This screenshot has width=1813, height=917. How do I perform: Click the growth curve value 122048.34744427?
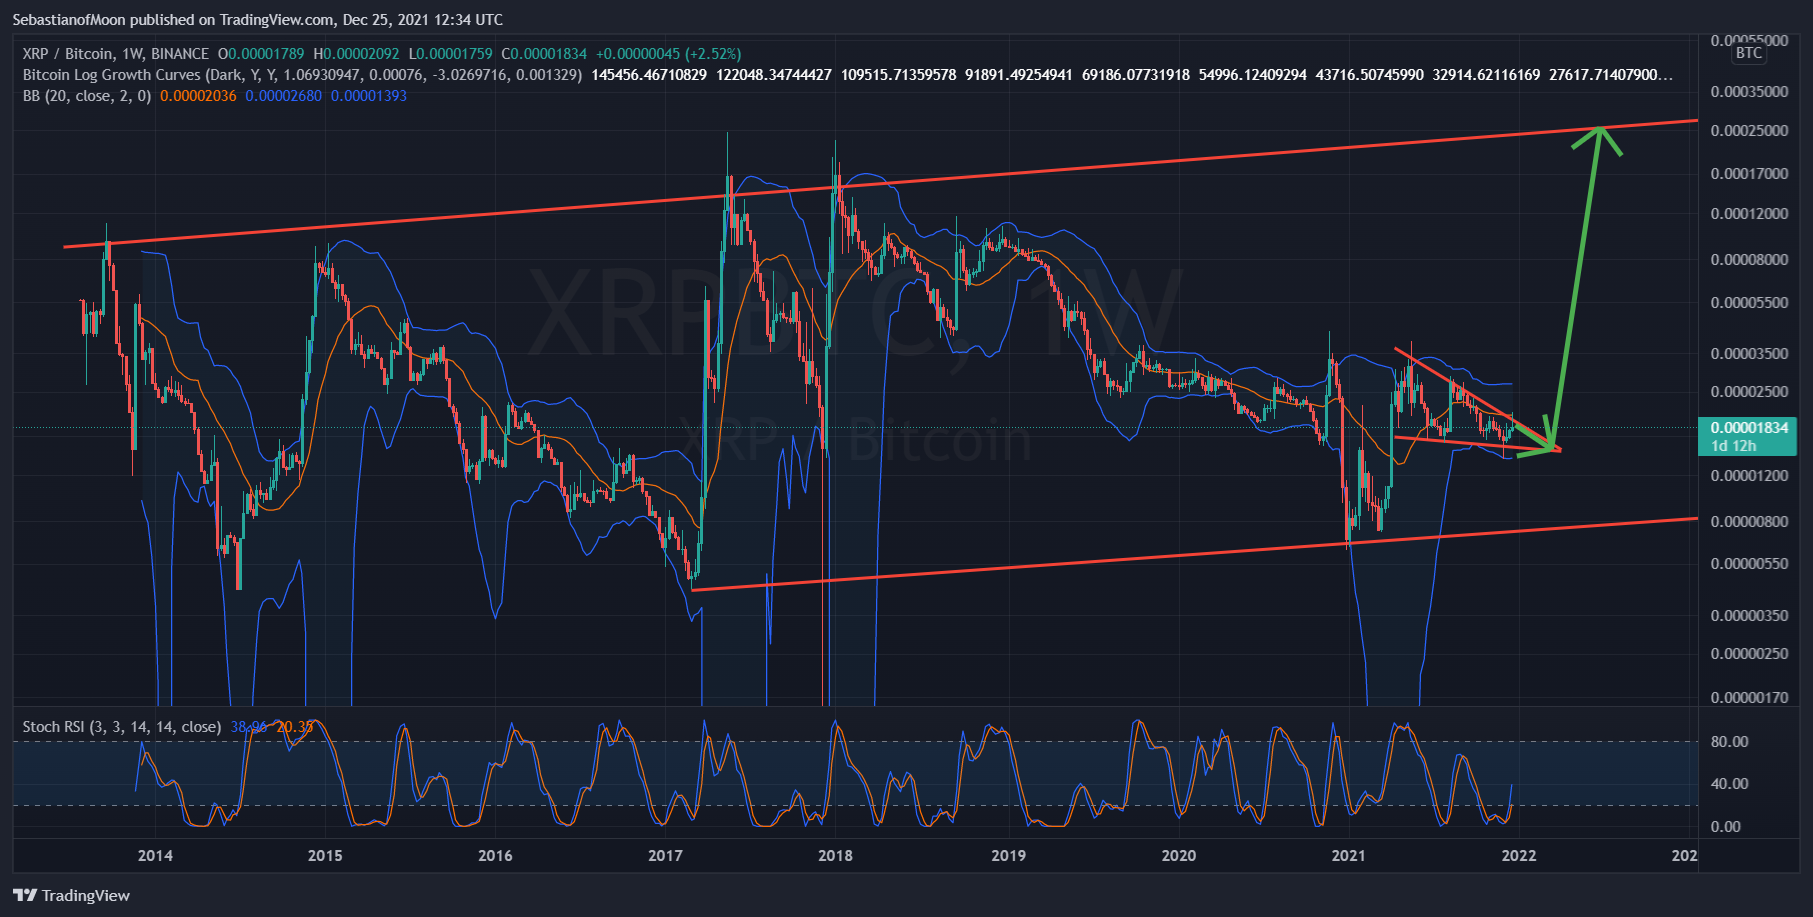(x=774, y=75)
